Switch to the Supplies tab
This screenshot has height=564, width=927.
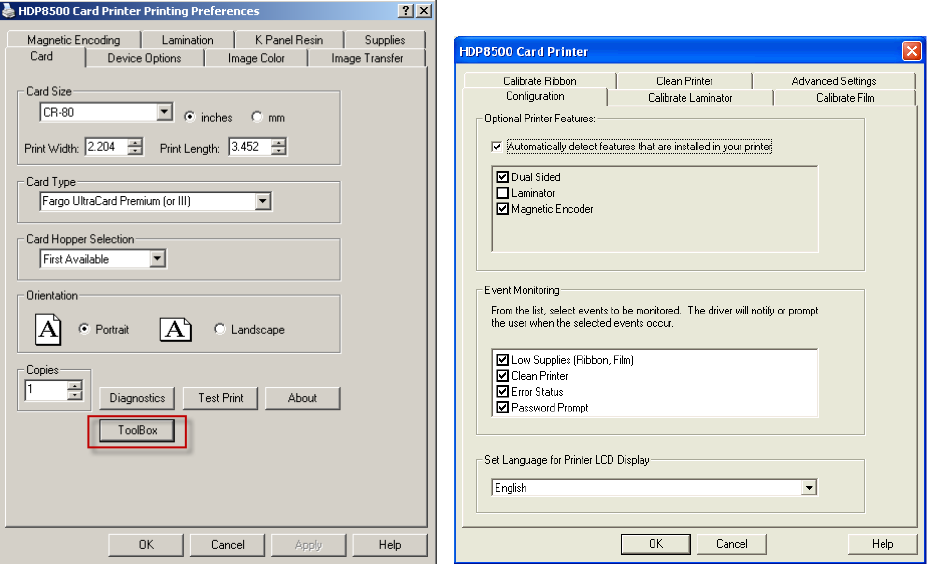[385, 40]
